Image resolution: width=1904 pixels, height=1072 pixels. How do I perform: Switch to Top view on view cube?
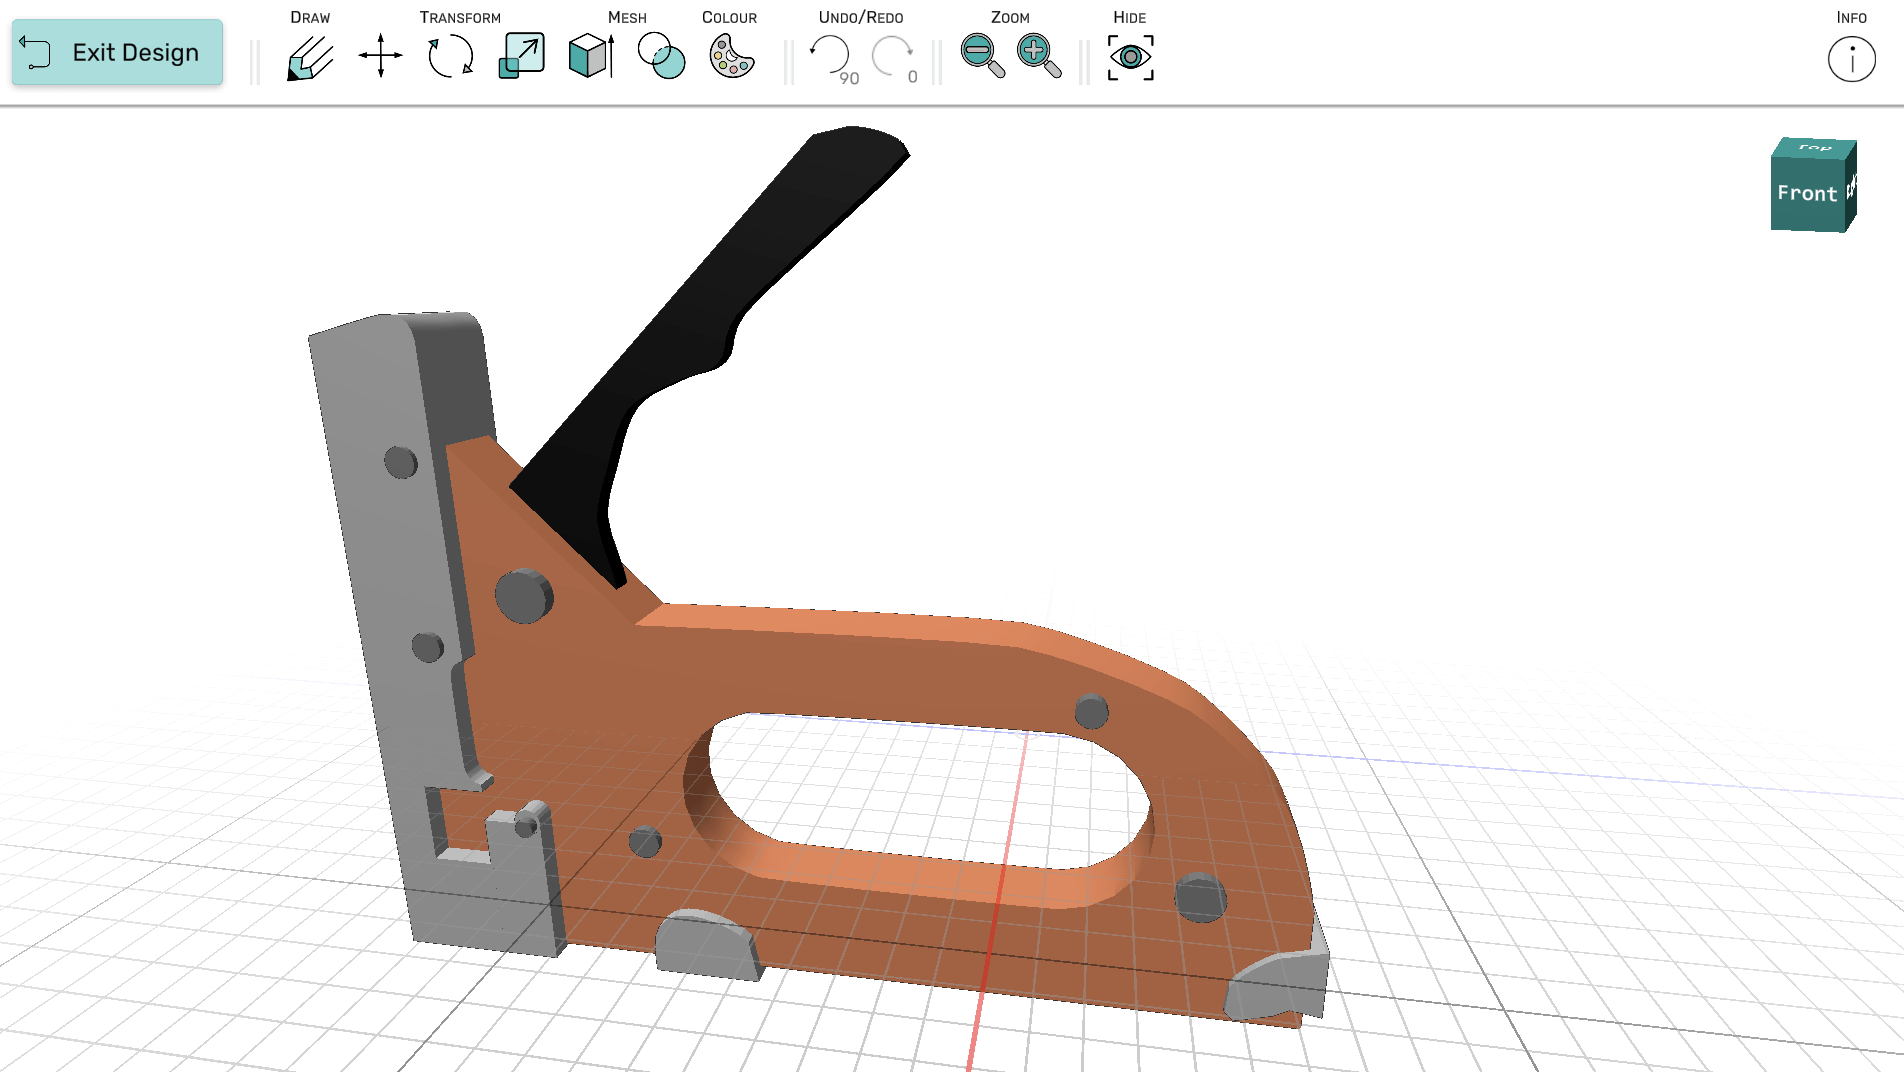coord(1814,148)
